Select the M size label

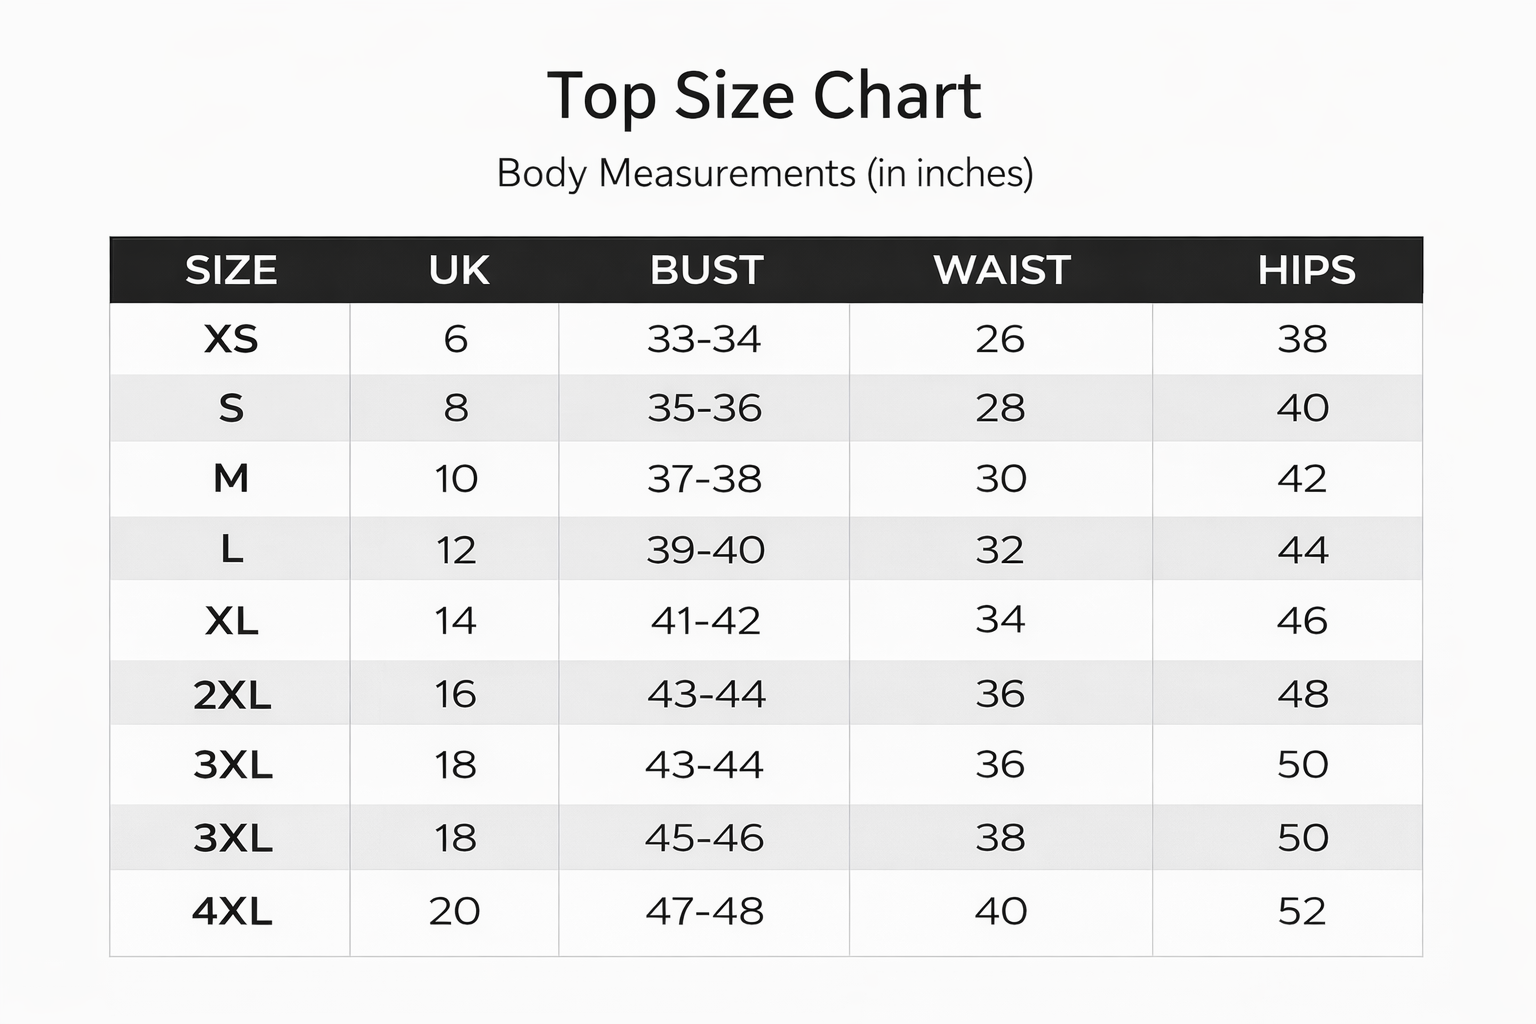pyautogui.click(x=231, y=479)
